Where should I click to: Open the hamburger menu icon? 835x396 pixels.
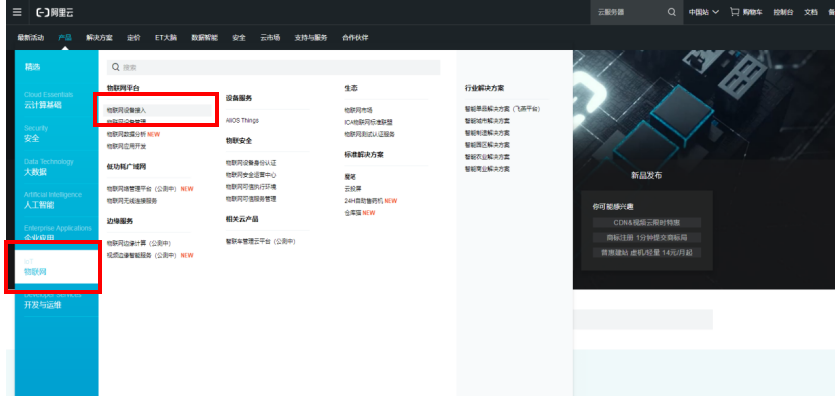[x=18, y=12]
